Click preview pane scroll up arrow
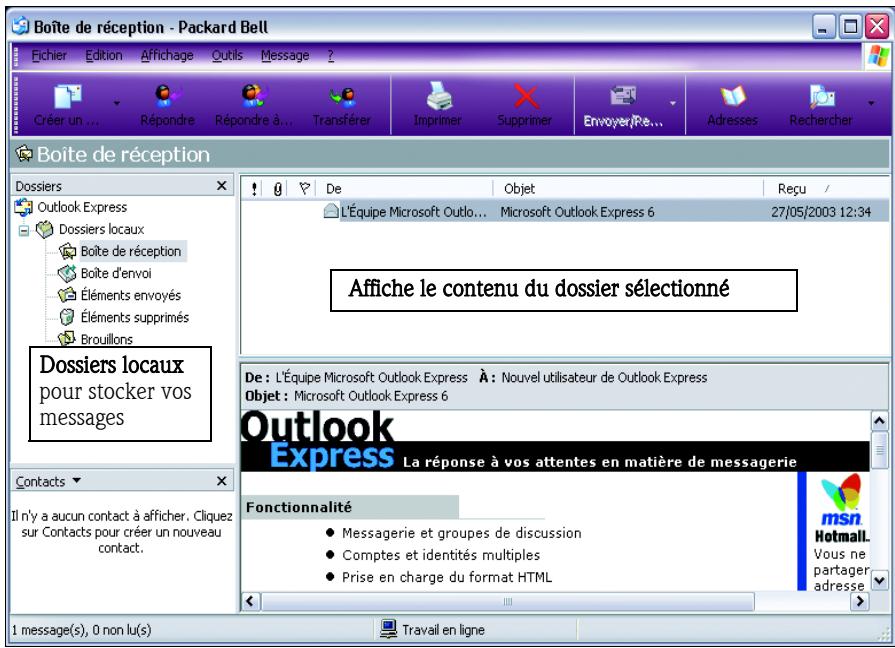This screenshot has height=648, width=895. [x=880, y=421]
